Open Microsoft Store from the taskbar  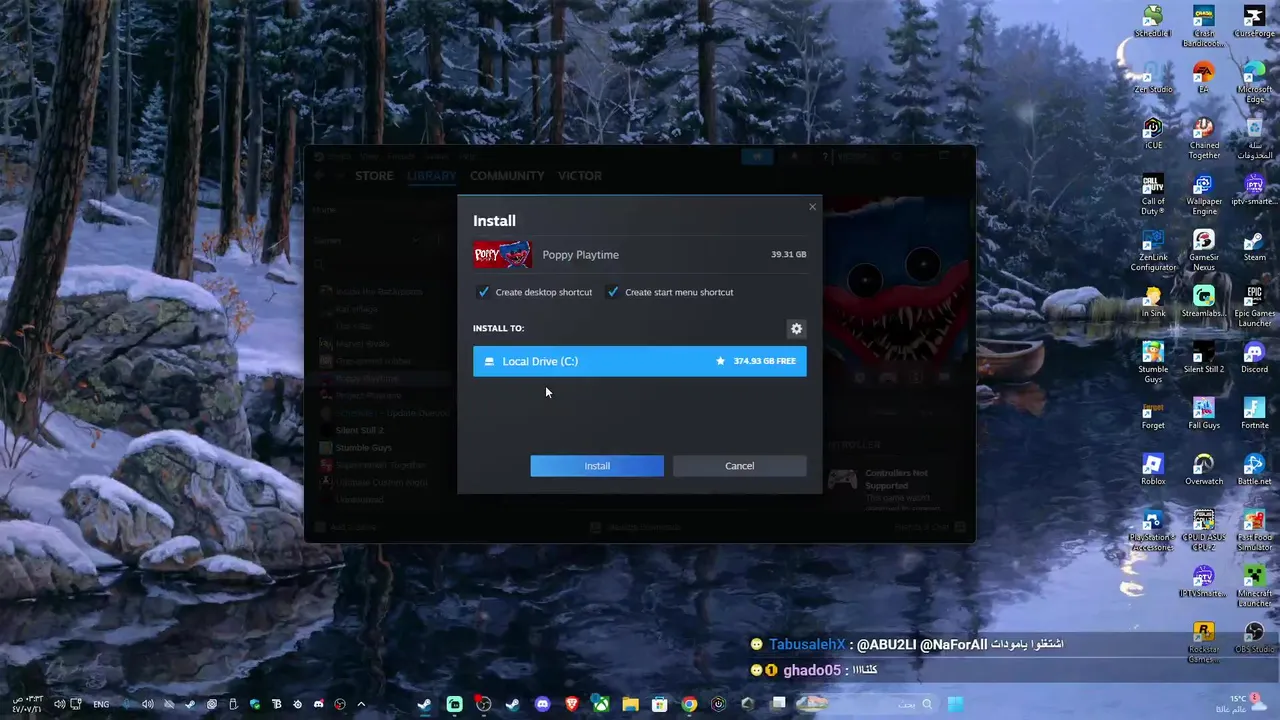click(659, 704)
